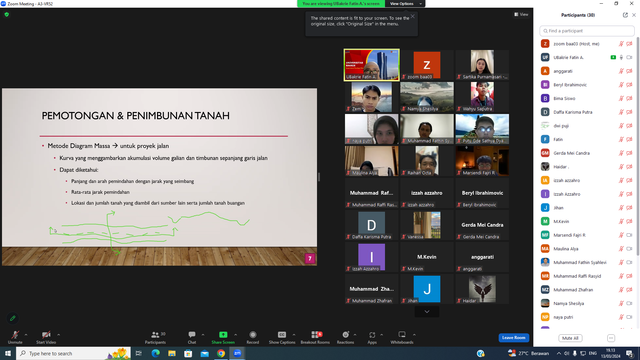The image size is (640, 360).
Task: Open Task View on taskbar
Action: [x=139, y=353]
